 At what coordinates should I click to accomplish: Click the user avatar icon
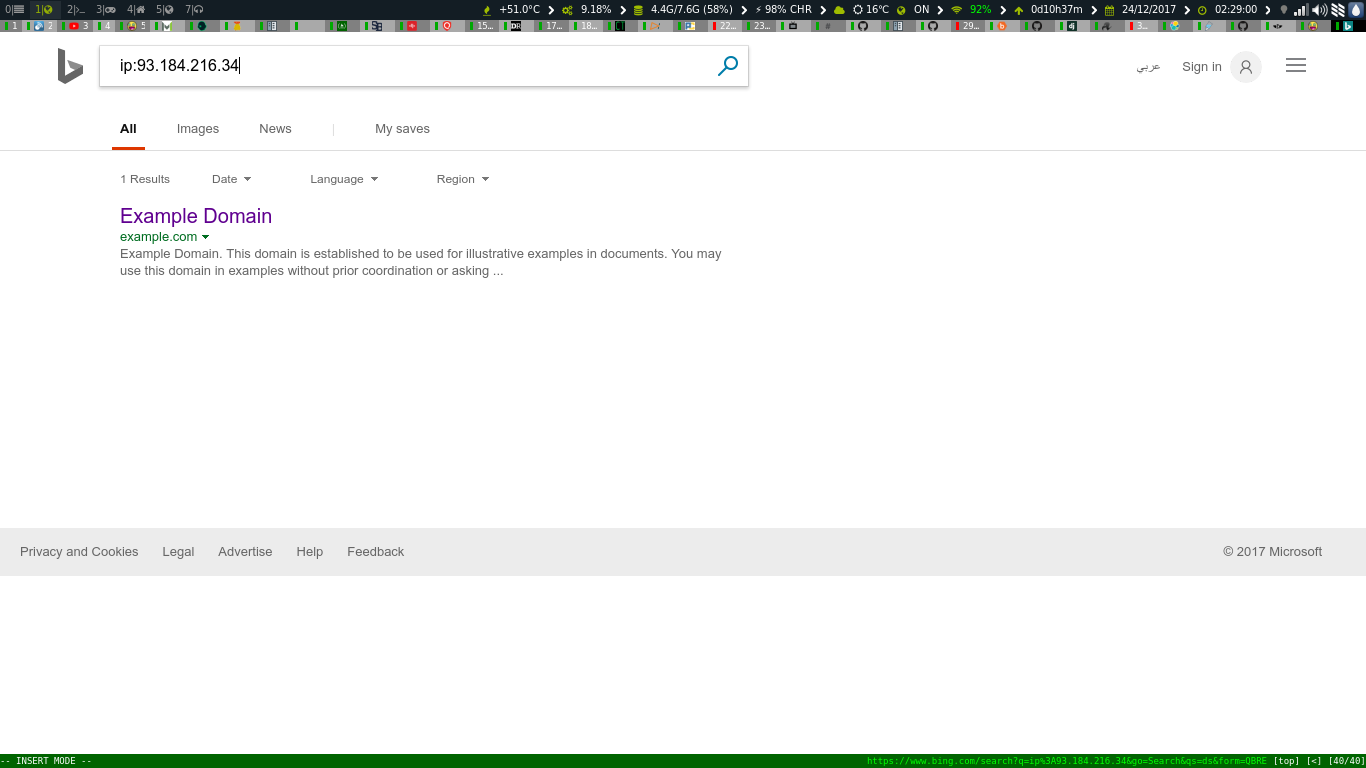pyautogui.click(x=1245, y=67)
